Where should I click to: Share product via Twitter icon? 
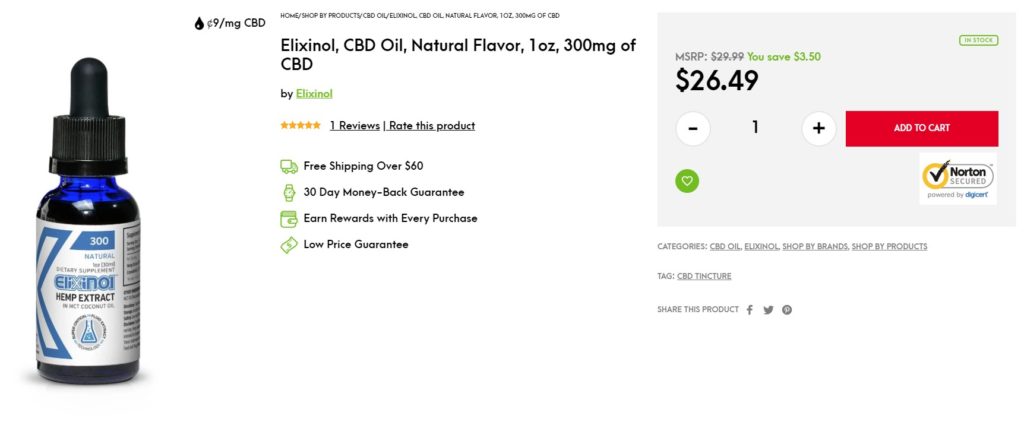(768, 310)
